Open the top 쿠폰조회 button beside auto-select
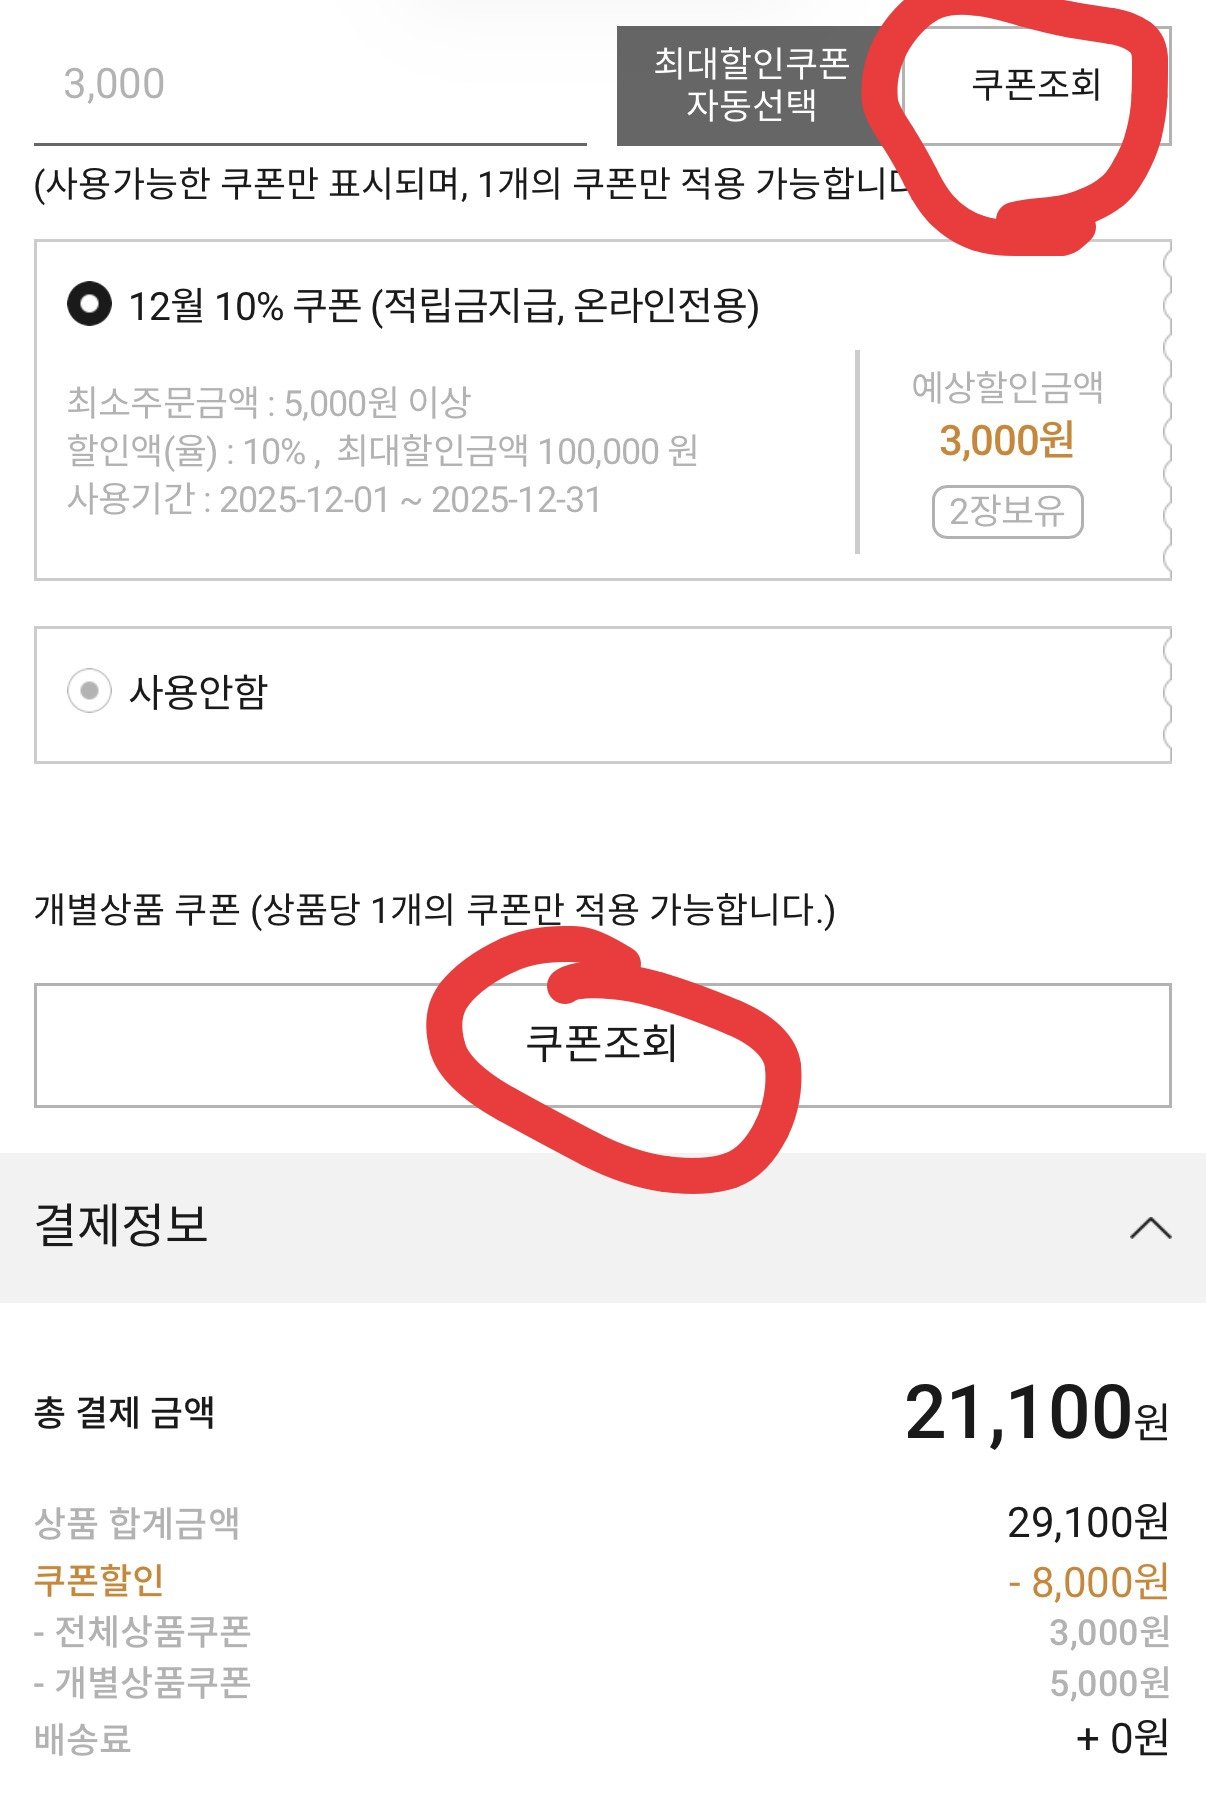The image size is (1206, 1811). [1035, 85]
